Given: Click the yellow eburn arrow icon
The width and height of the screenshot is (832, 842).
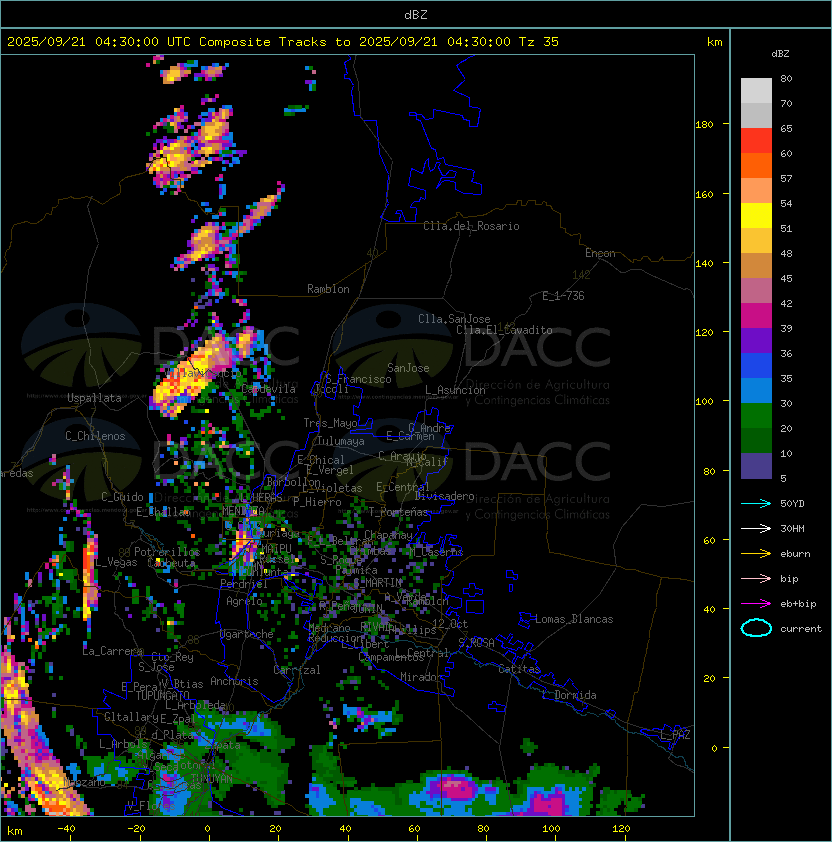Looking at the screenshot, I should [x=756, y=554].
